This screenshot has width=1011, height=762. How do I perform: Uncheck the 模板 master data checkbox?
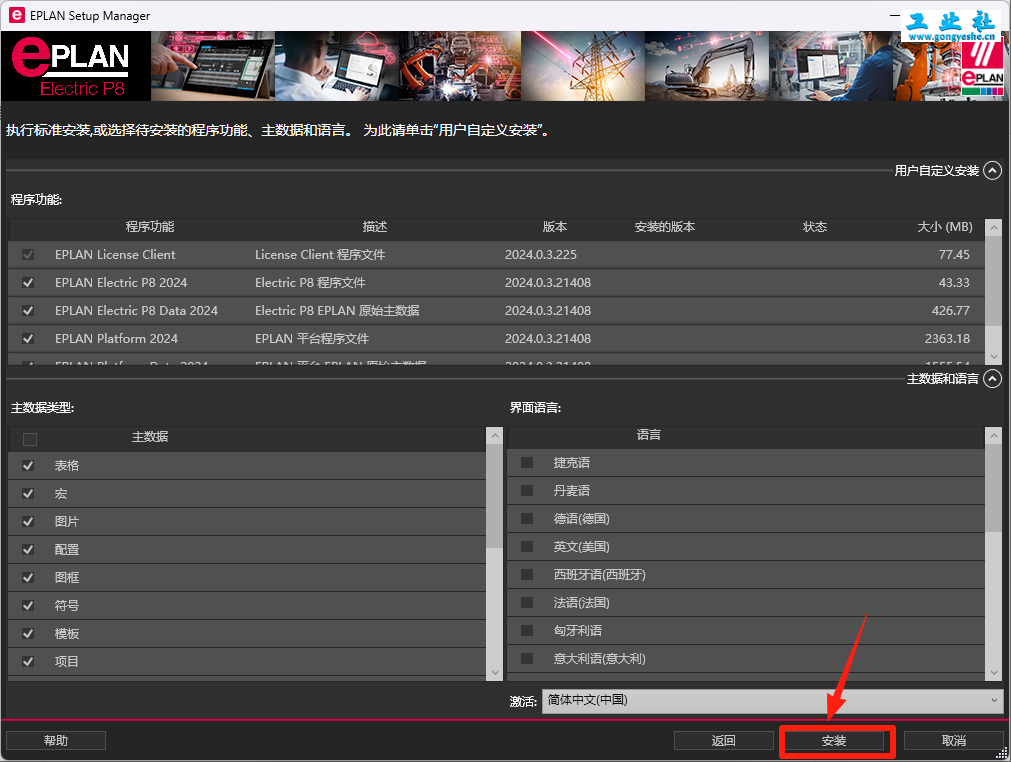click(28, 634)
